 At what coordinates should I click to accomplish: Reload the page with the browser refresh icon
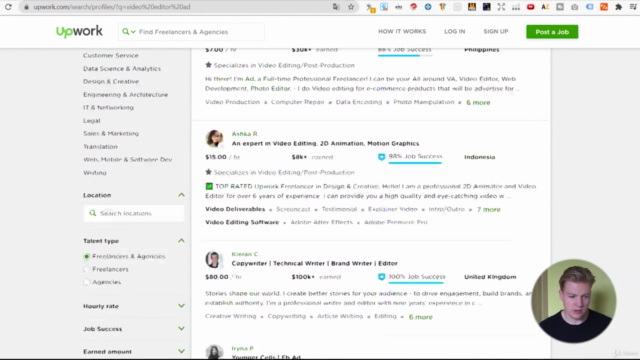8,7
